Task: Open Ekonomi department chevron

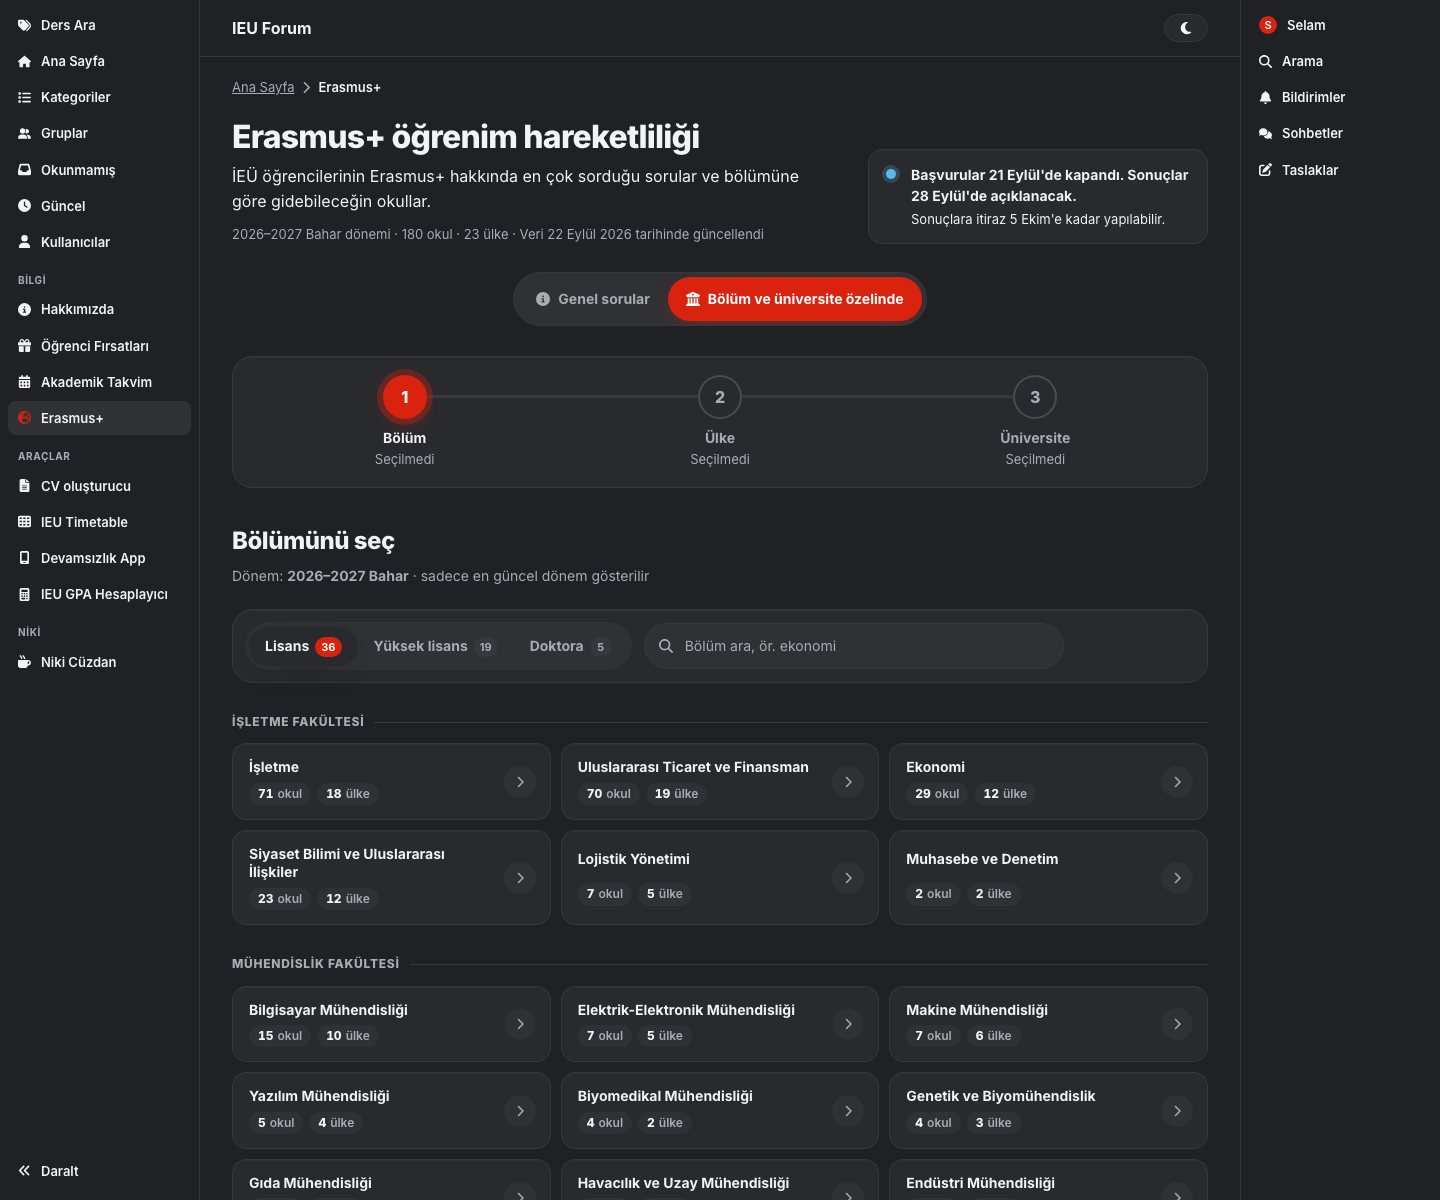Action: pos(1177,782)
